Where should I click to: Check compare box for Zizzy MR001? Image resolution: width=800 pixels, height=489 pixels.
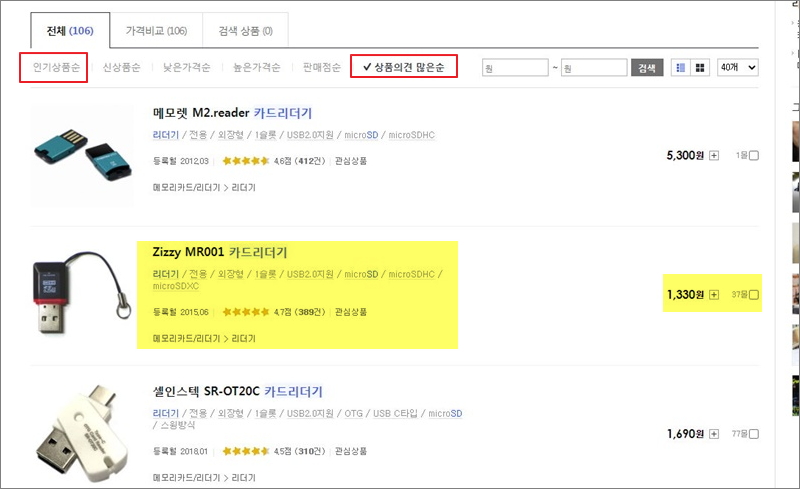click(x=754, y=295)
